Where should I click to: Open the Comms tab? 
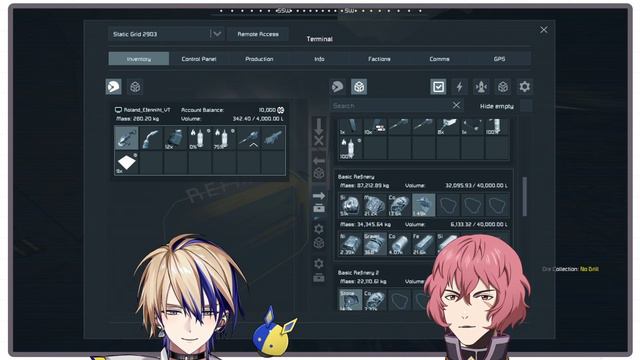(x=439, y=59)
